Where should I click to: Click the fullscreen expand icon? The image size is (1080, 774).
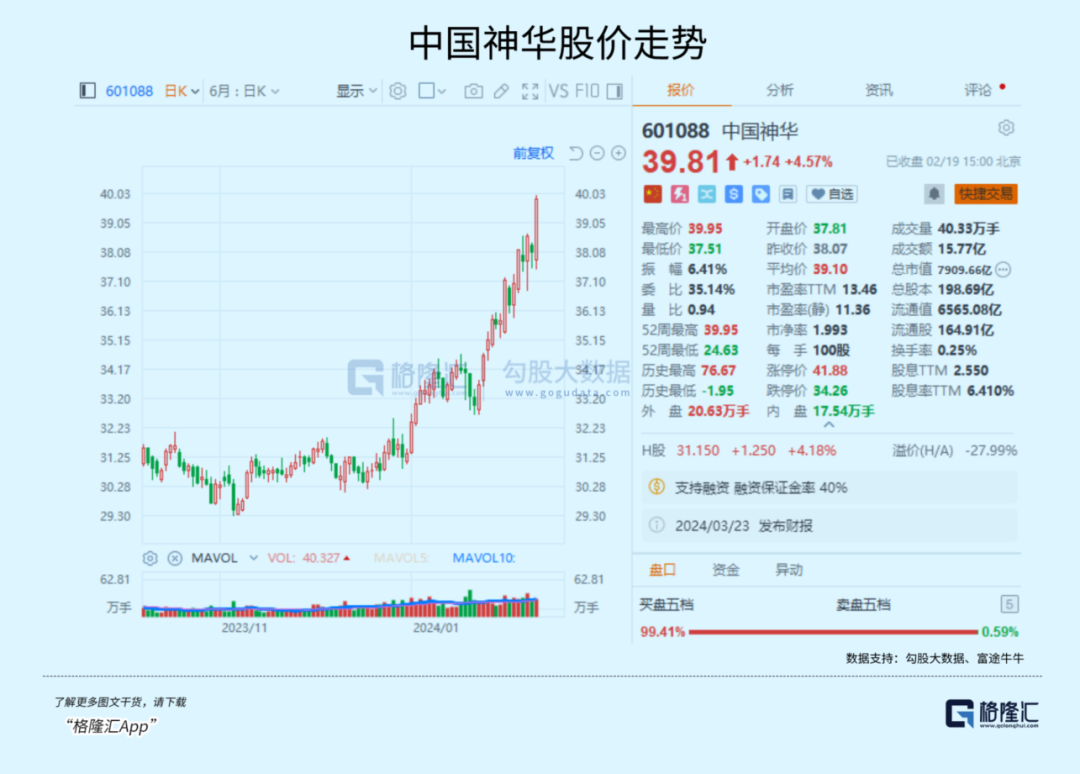[530, 91]
